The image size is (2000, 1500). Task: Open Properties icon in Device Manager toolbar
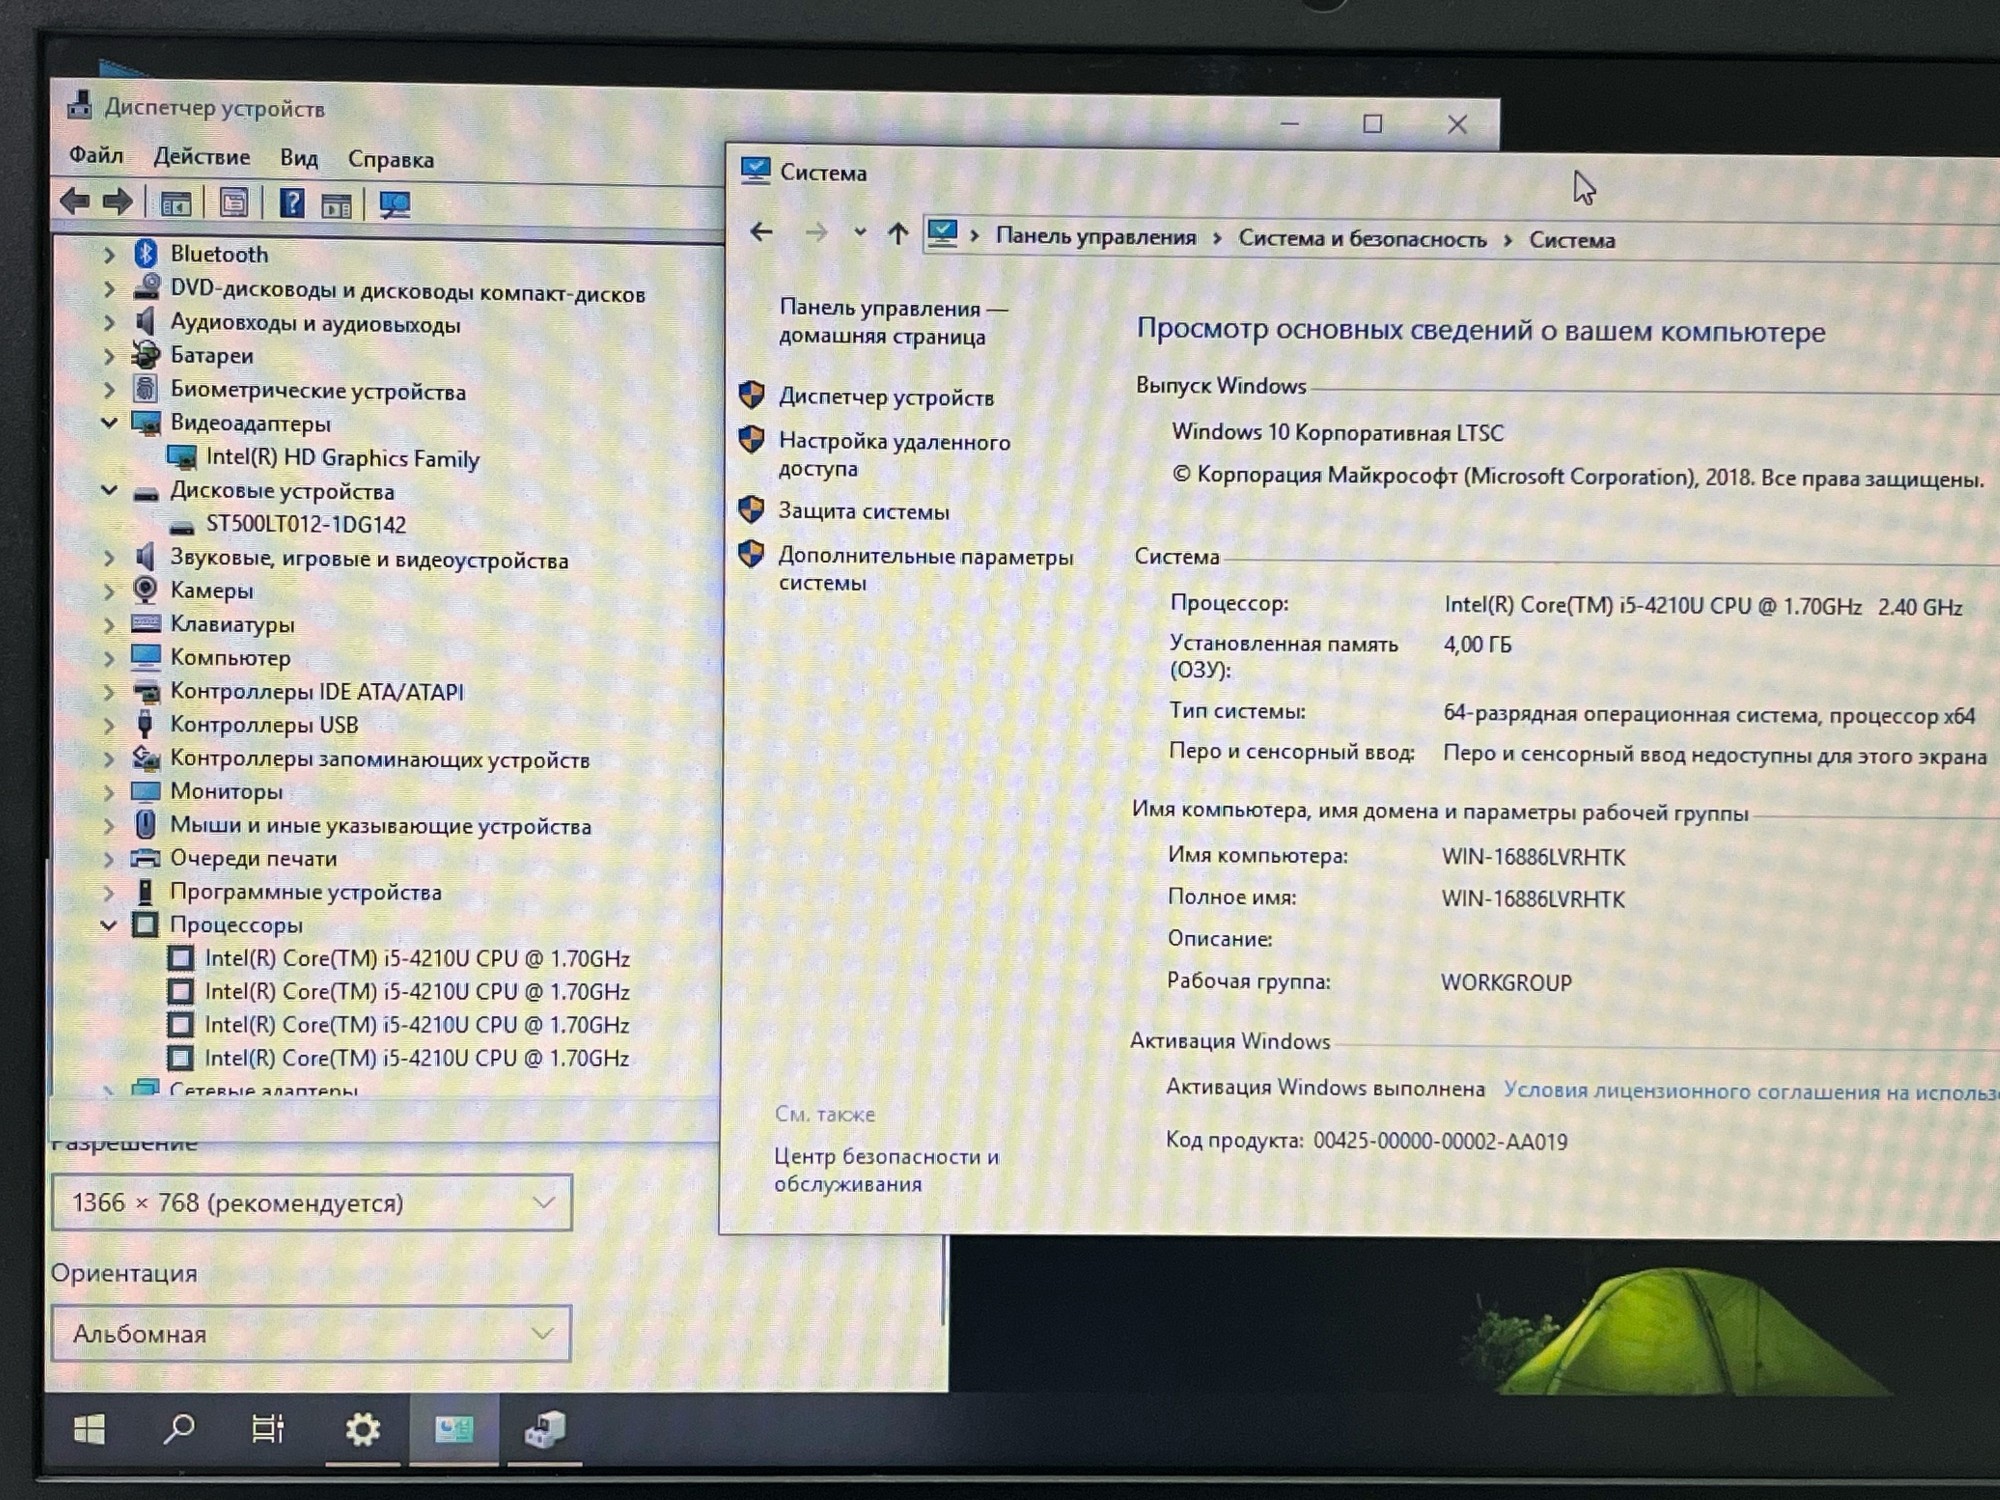234,204
